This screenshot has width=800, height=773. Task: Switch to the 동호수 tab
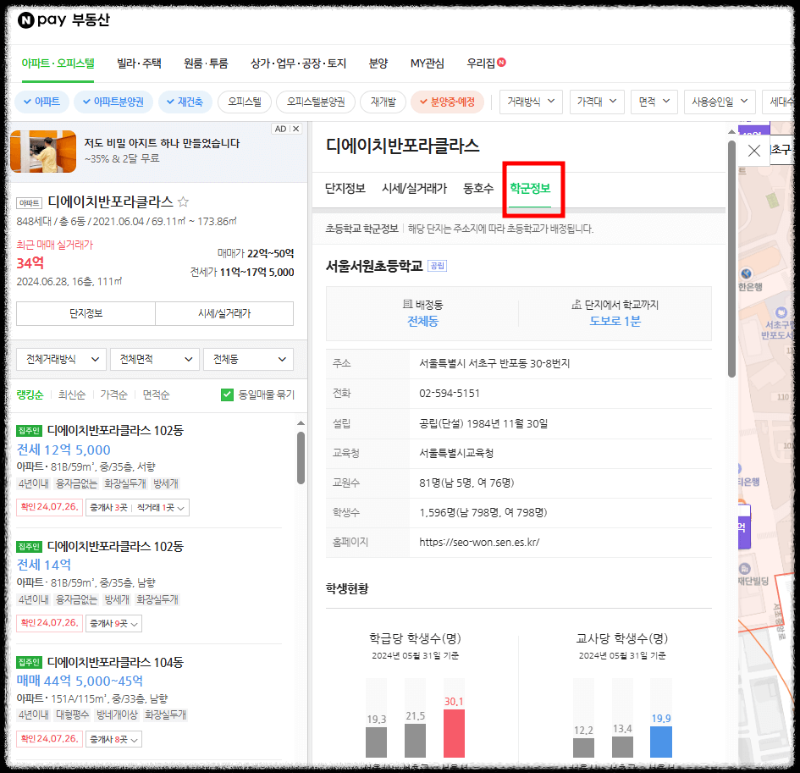(x=478, y=188)
